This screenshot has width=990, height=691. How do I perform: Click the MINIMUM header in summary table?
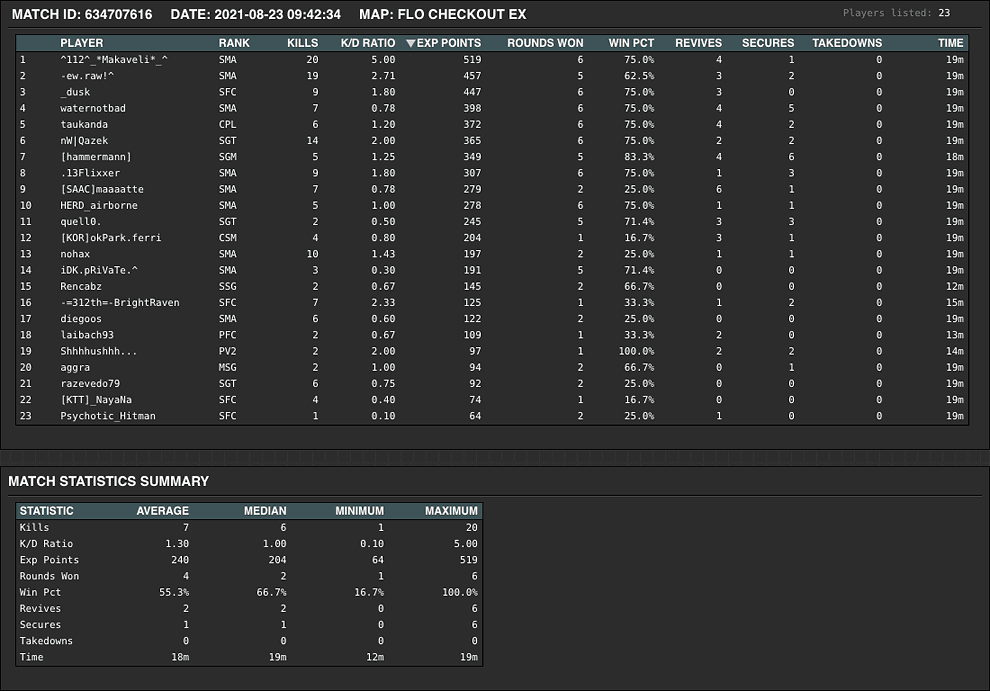(x=359, y=511)
